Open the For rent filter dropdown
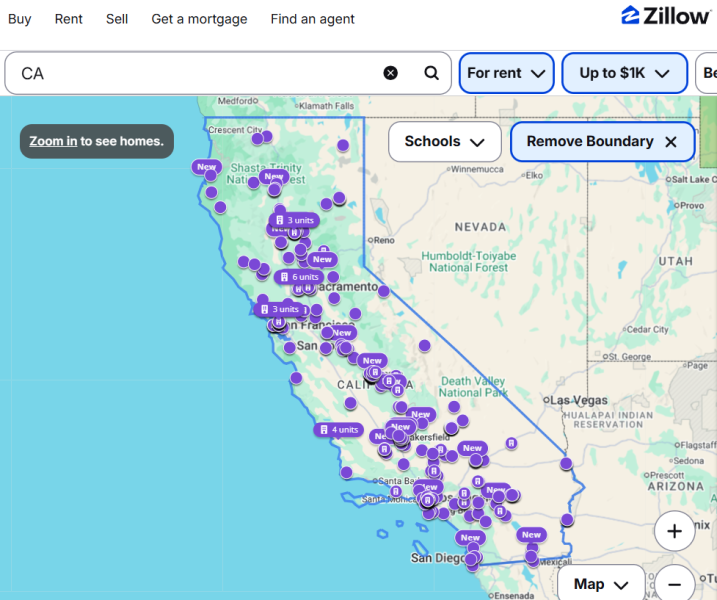 (506, 73)
